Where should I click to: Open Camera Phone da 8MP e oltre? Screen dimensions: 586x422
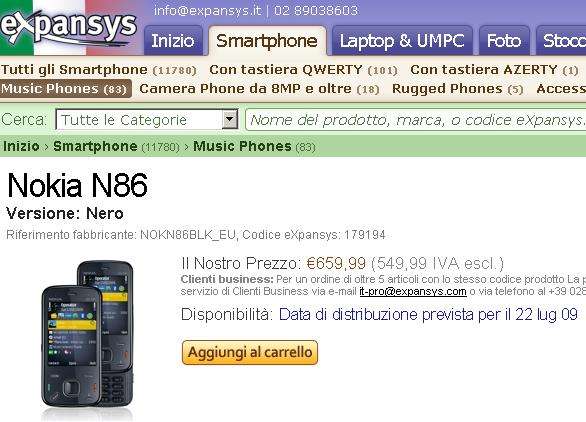pyautogui.click(x=259, y=89)
